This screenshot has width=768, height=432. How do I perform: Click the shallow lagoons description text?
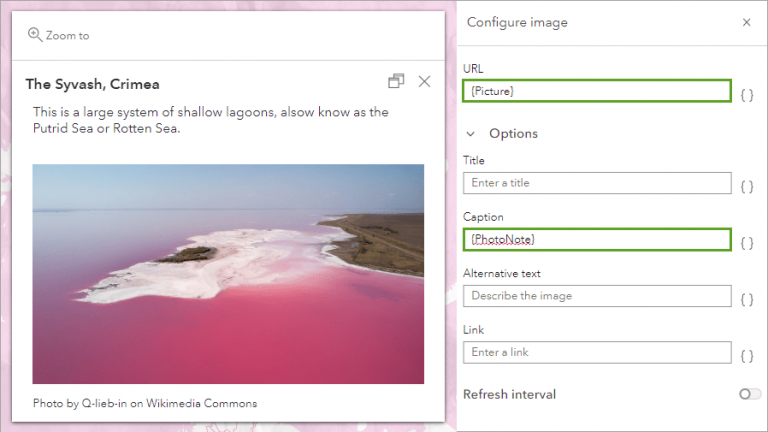211,120
